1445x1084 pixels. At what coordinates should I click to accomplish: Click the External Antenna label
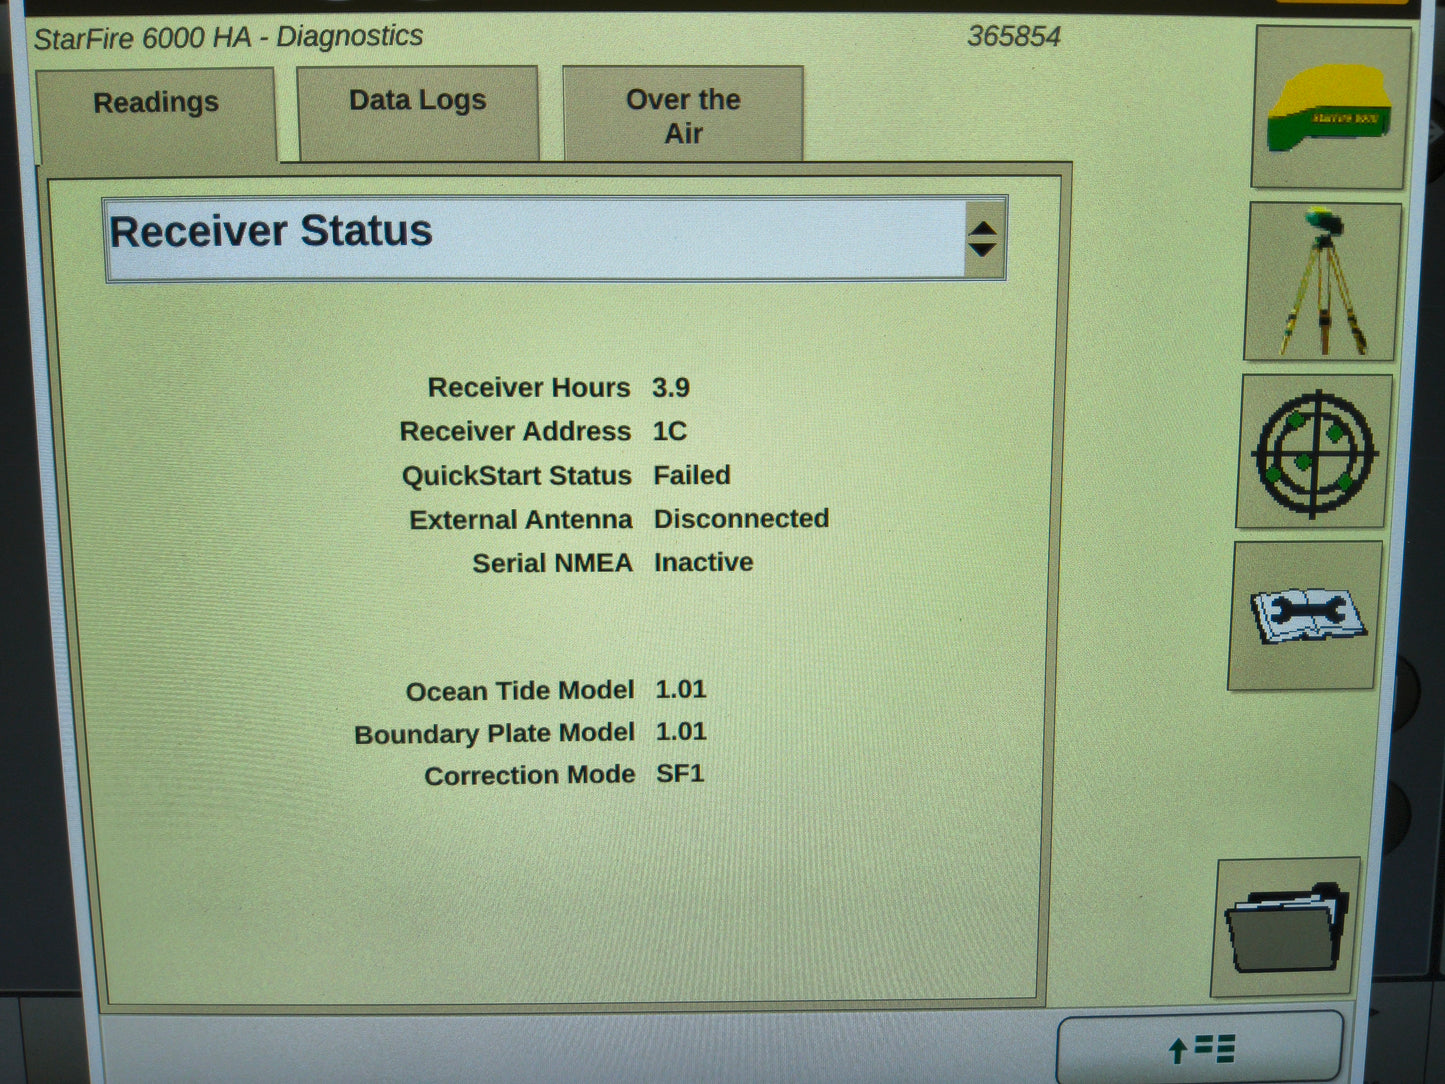click(x=521, y=520)
